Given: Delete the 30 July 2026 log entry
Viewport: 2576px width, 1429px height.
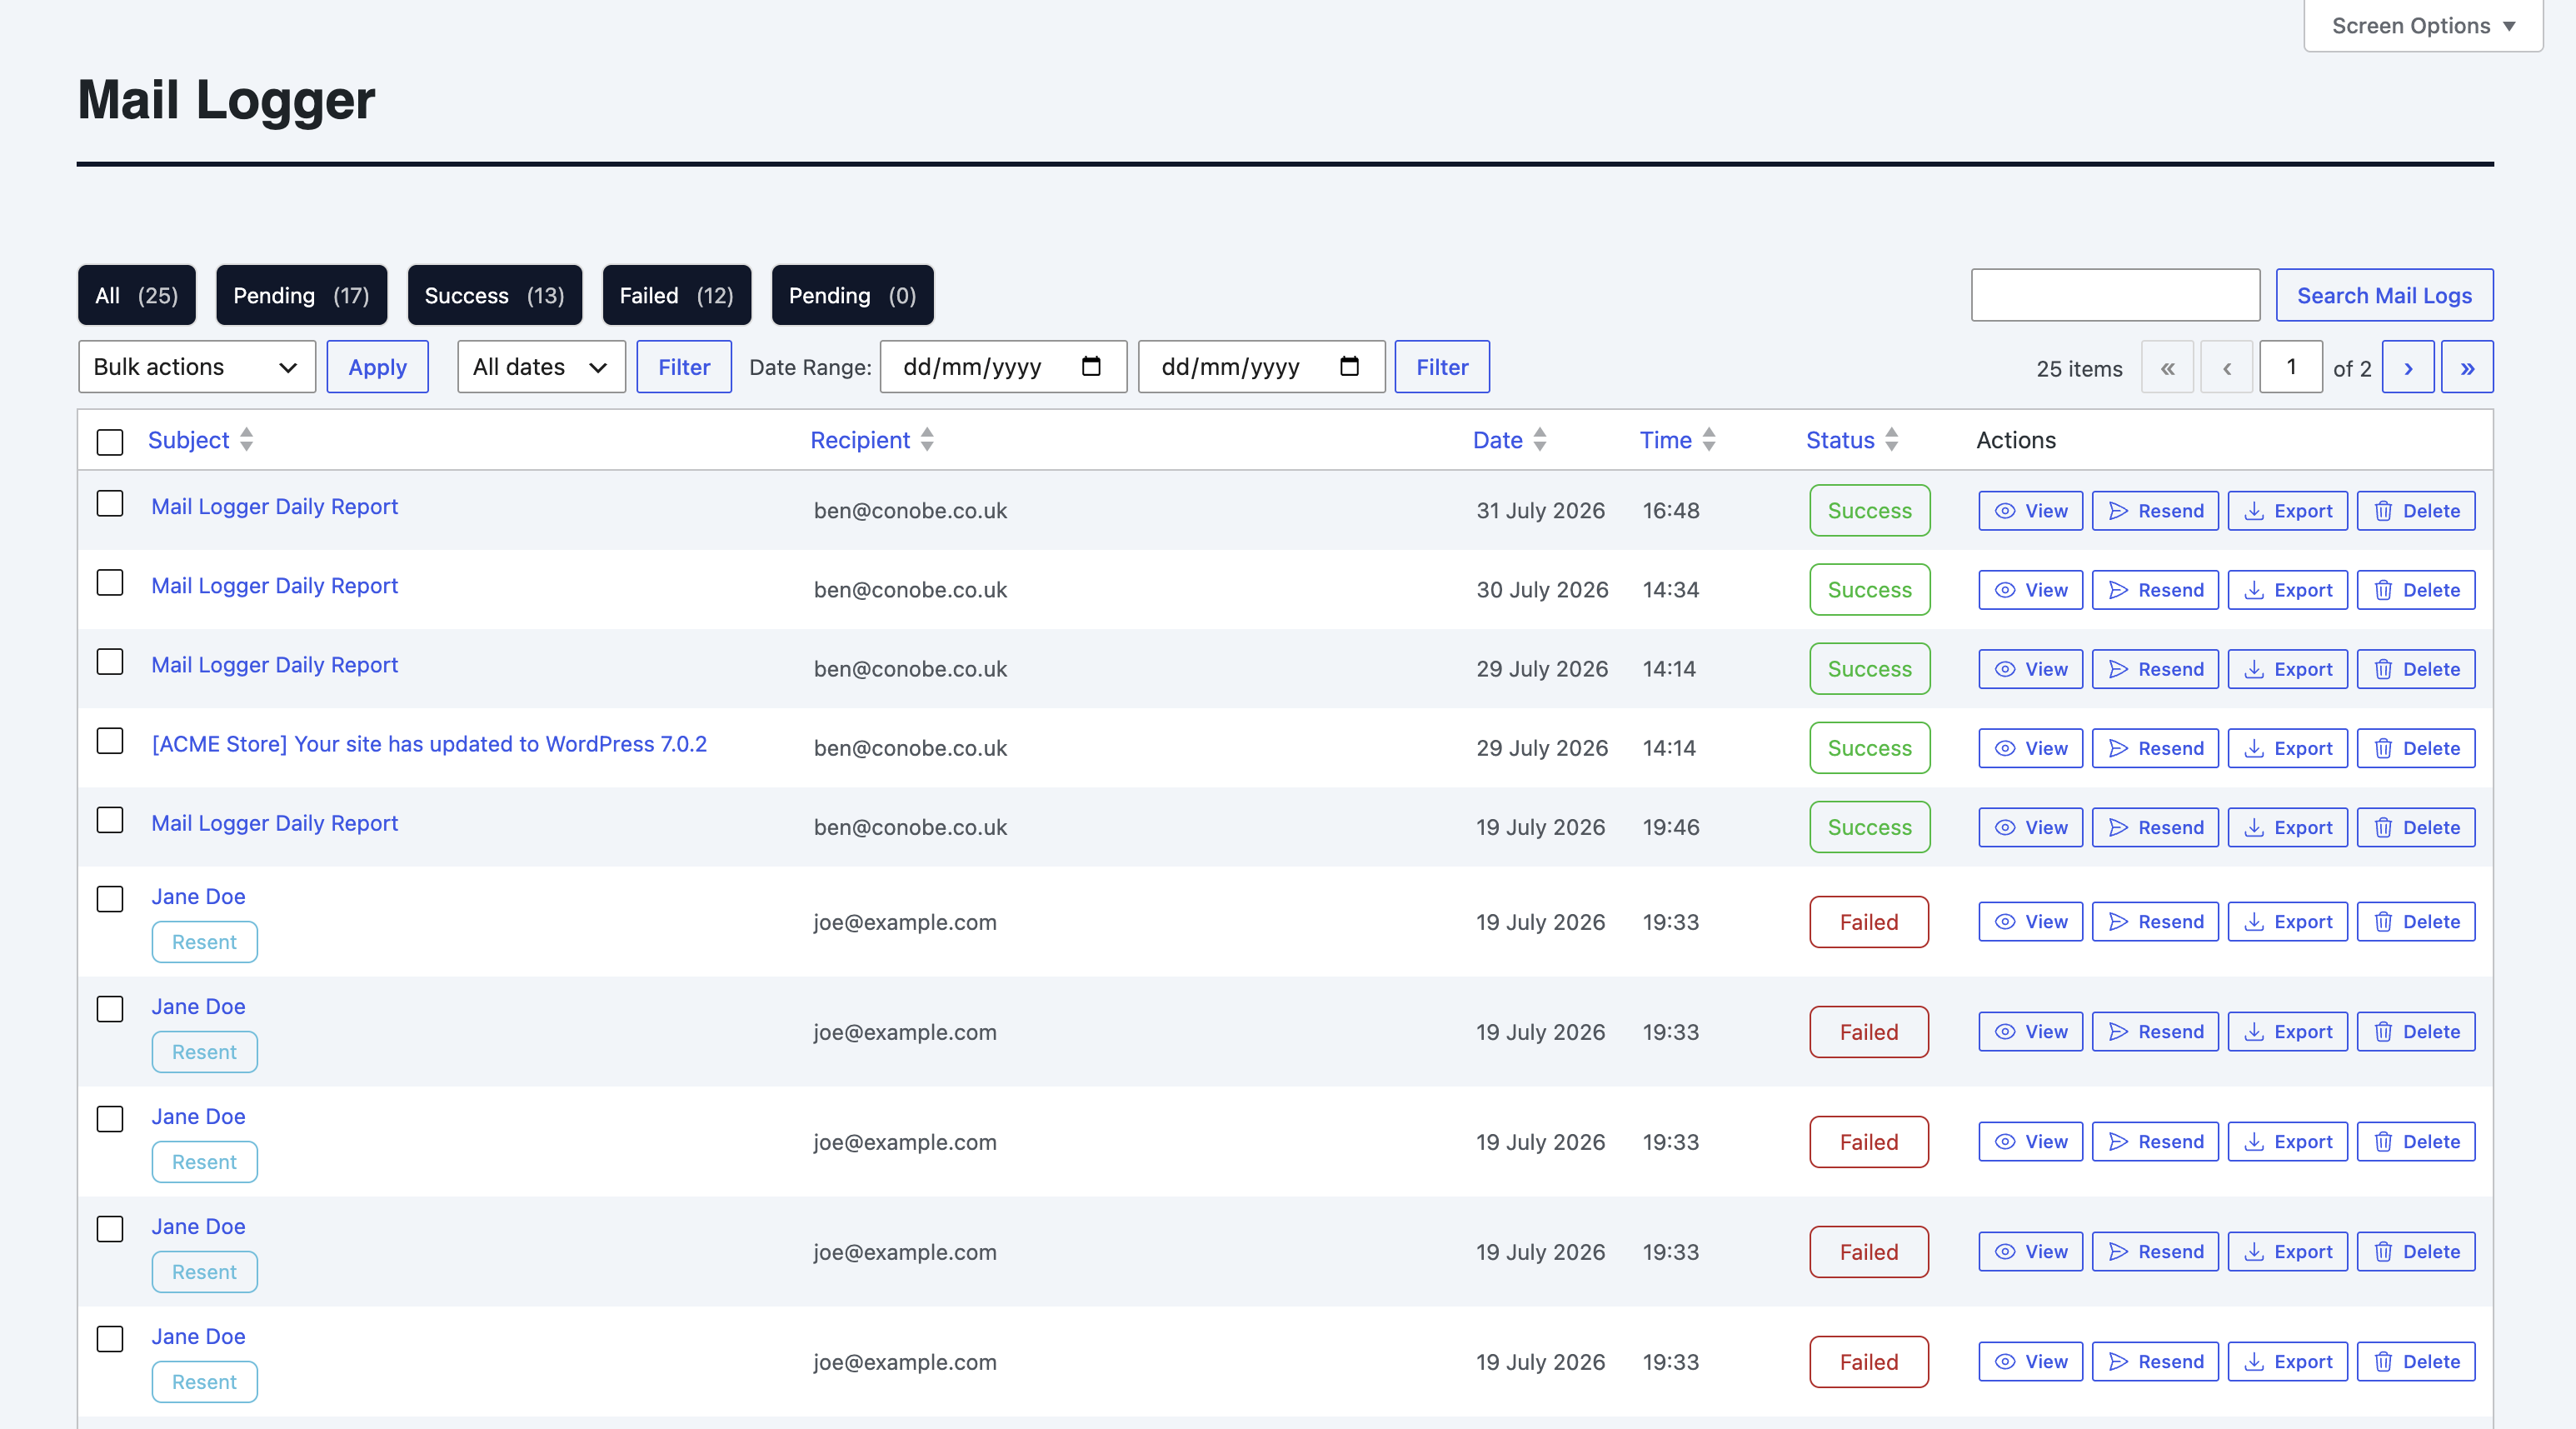Looking at the screenshot, I should point(2416,590).
